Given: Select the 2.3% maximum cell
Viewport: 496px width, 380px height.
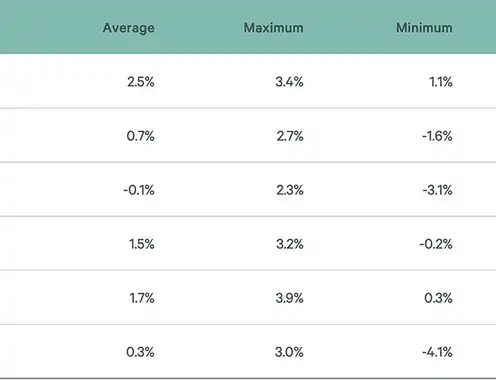Looking at the screenshot, I should tap(290, 190).
